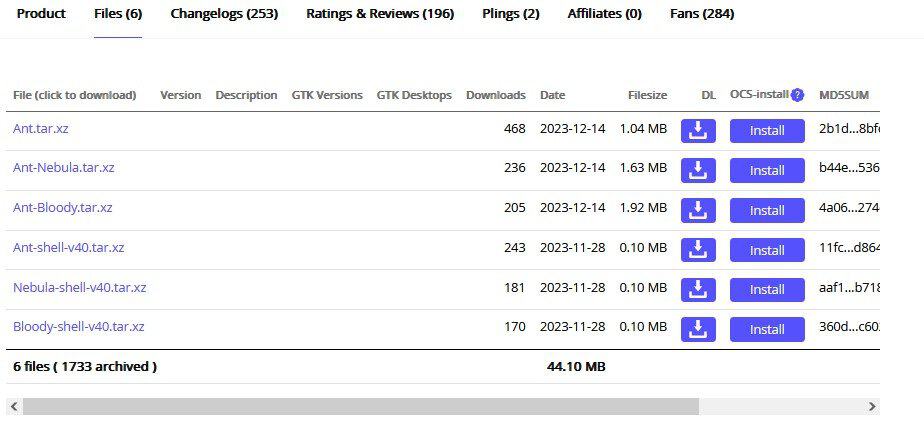
Task: Open Nebula-shell-v40.tar.xz file link
Action: [80, 288]
